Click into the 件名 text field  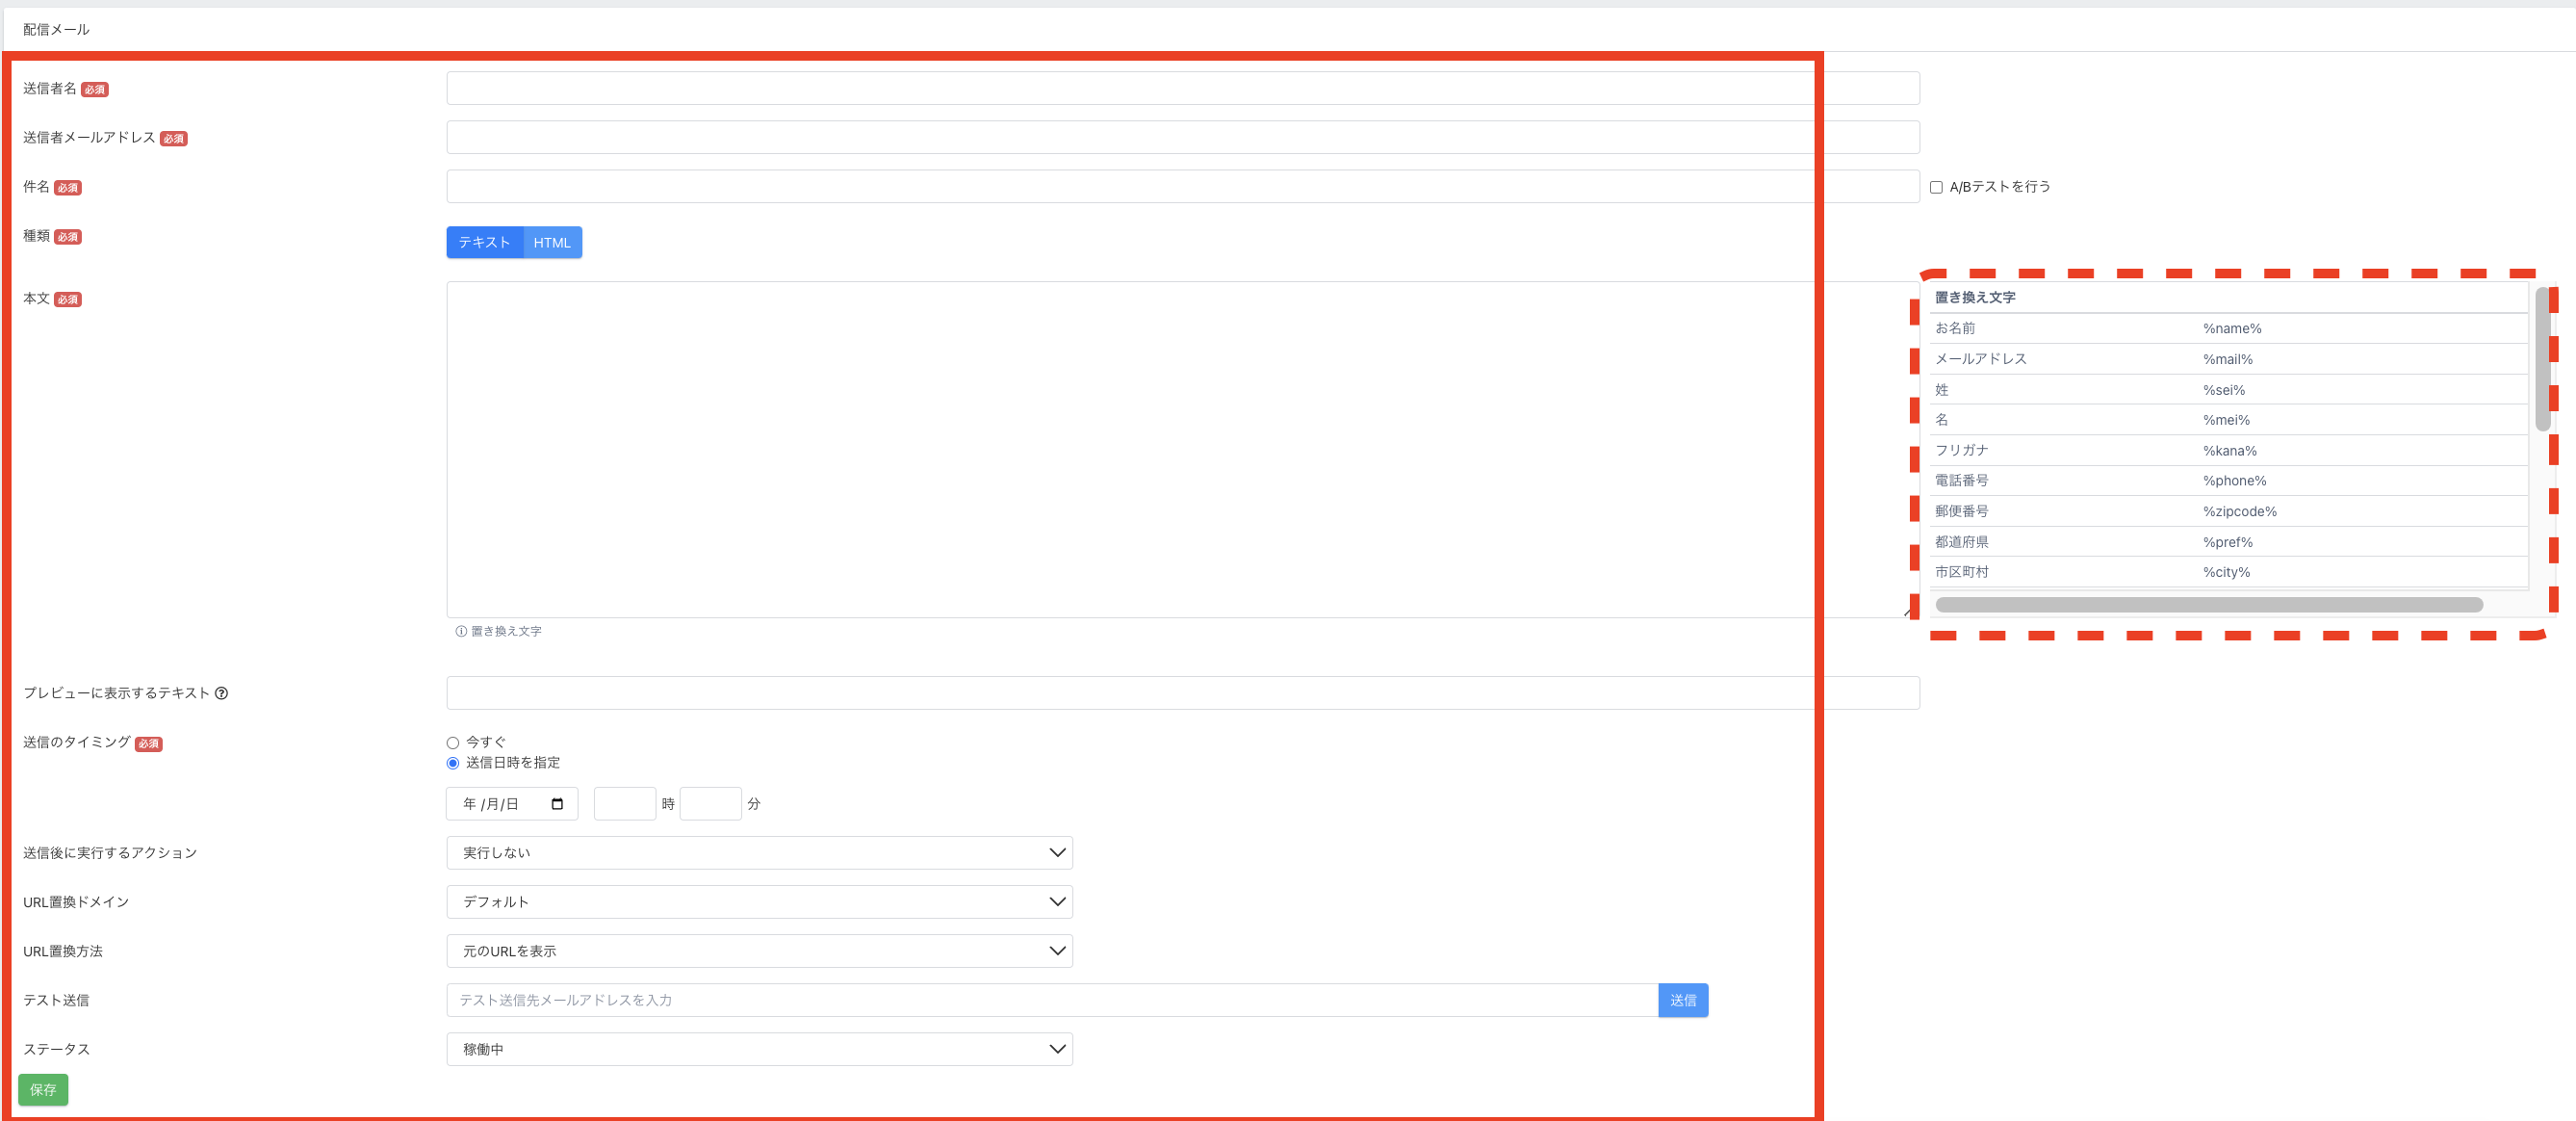(1130, 187)
